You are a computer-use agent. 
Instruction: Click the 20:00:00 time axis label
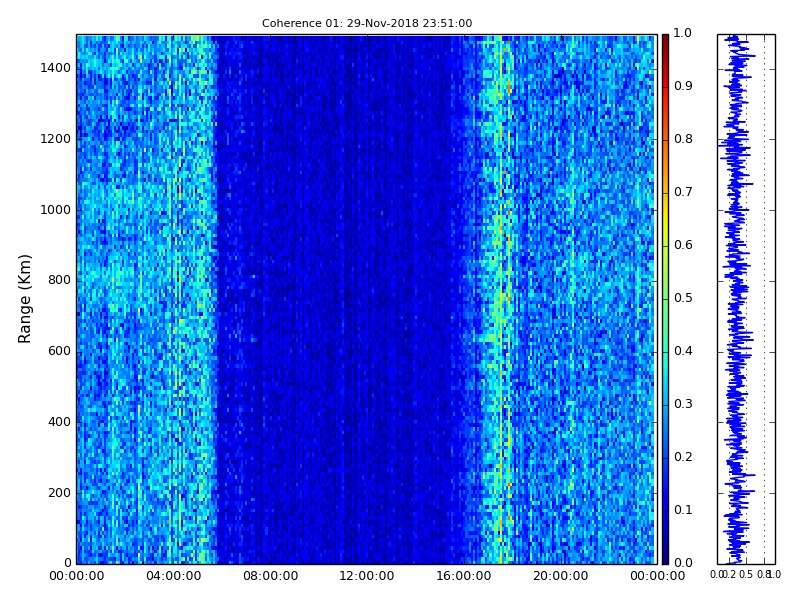[561, 576]
